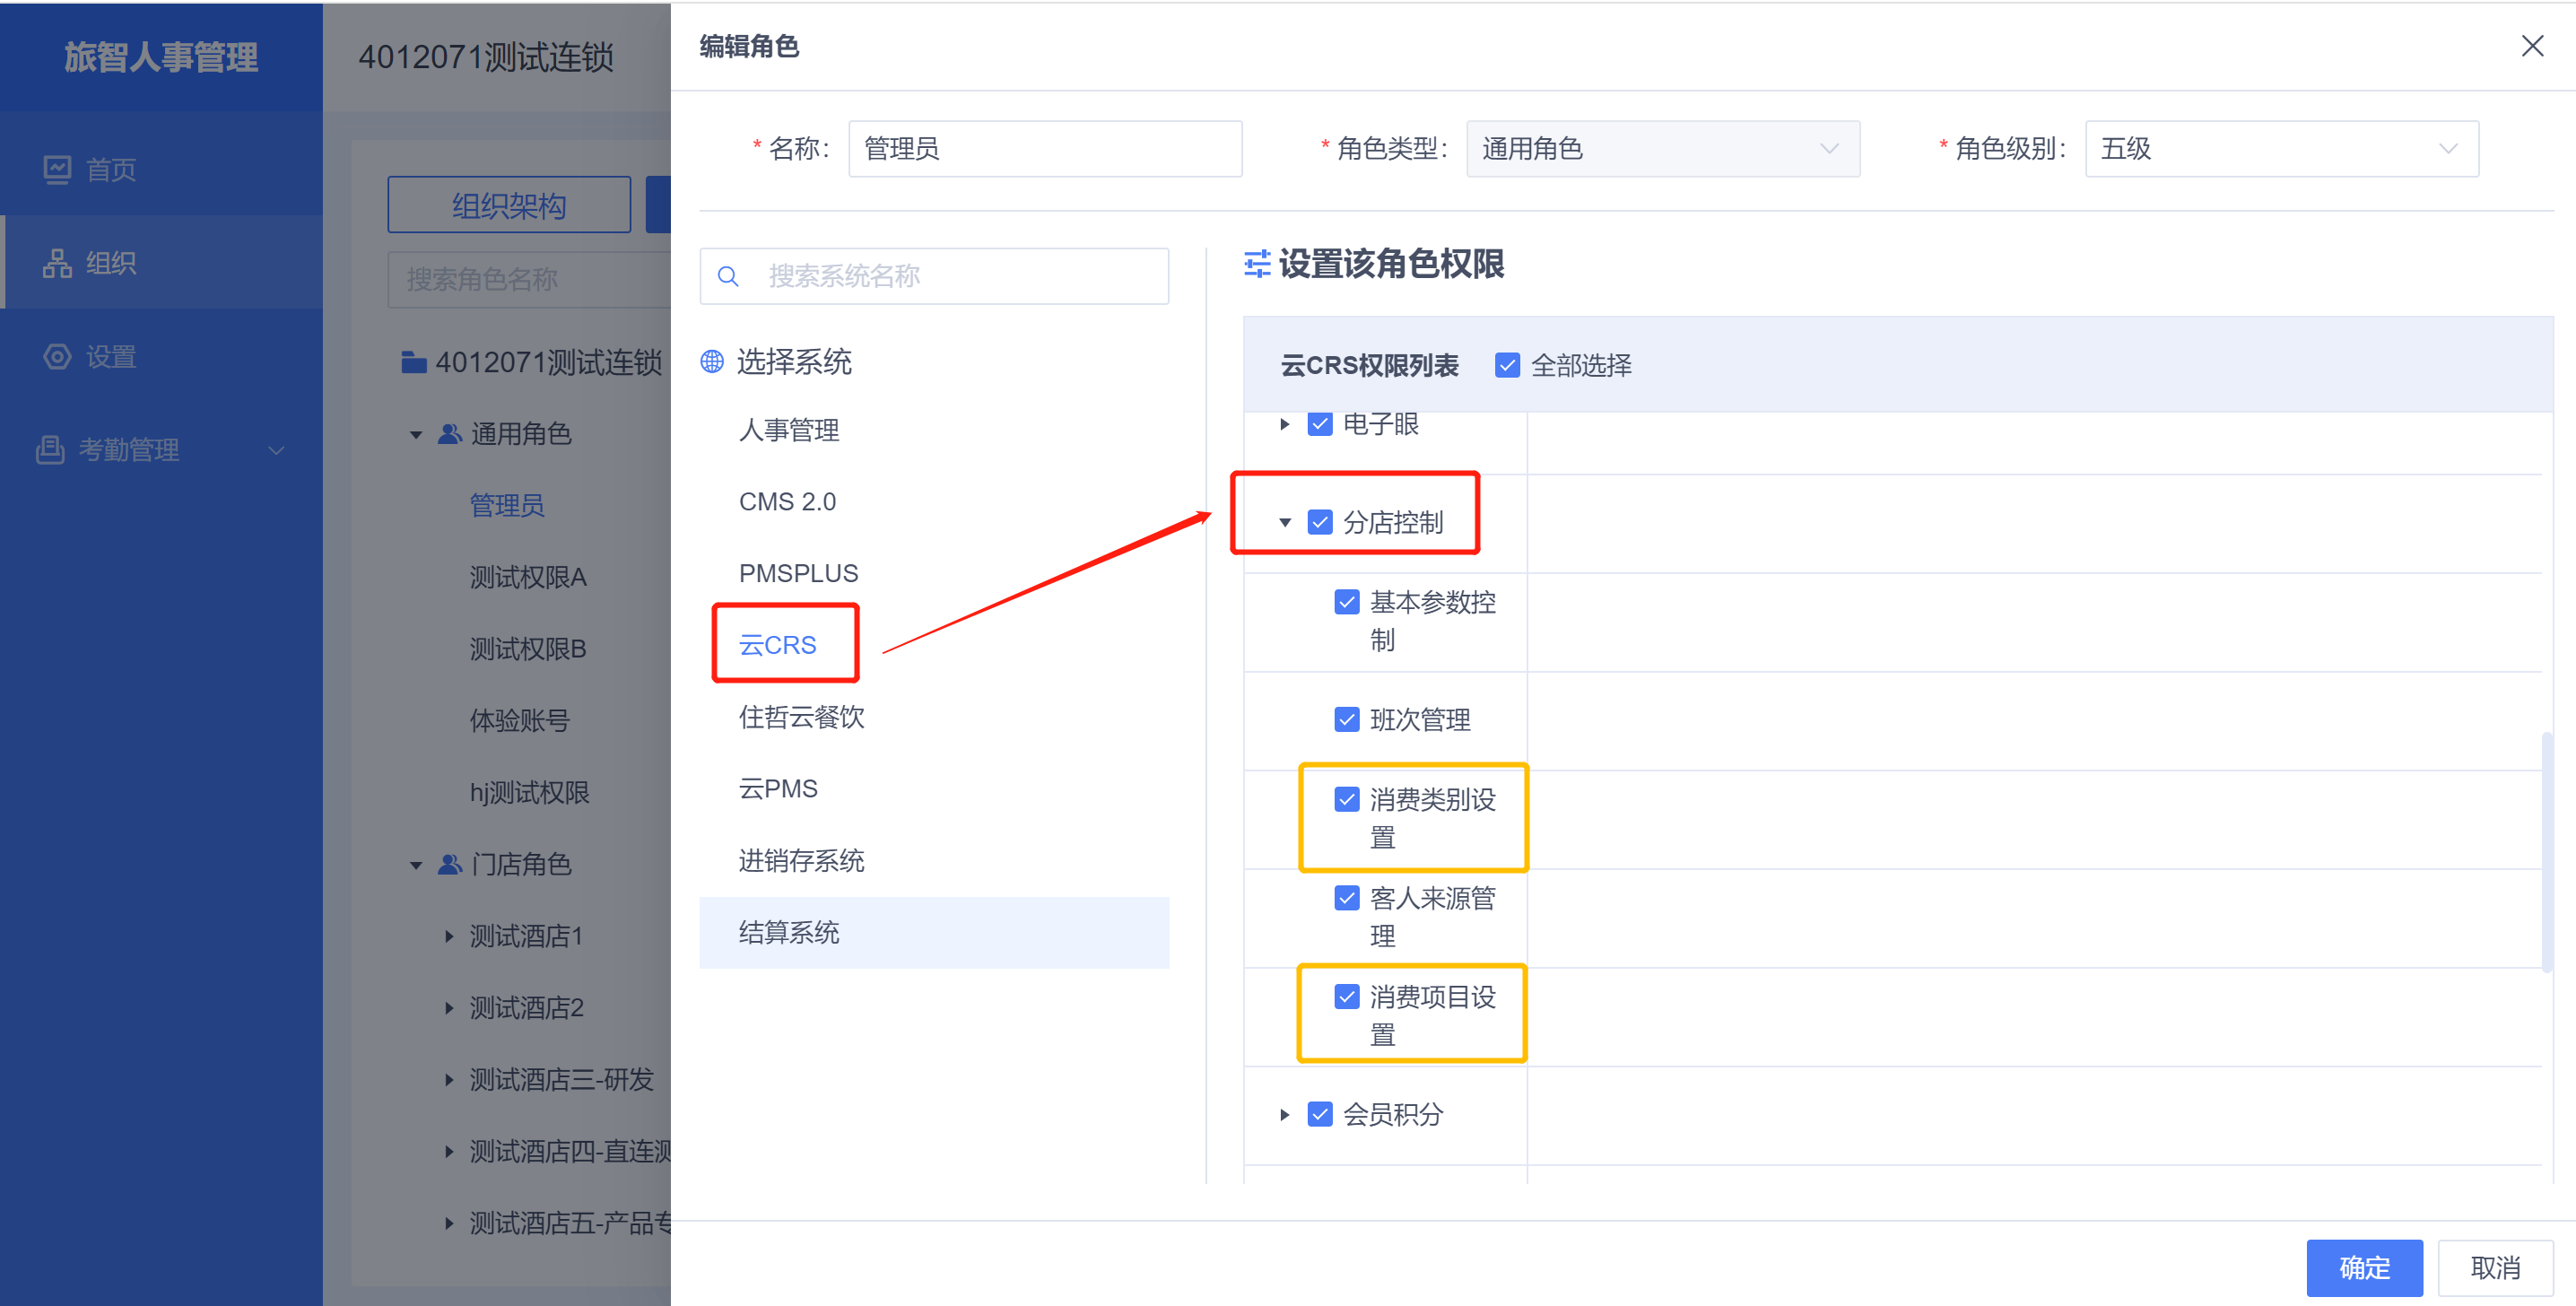Click the sliders icon beside 设置该角色权限
The height and width of the screenshot is (1306, 2576).
pos(1257,264)
